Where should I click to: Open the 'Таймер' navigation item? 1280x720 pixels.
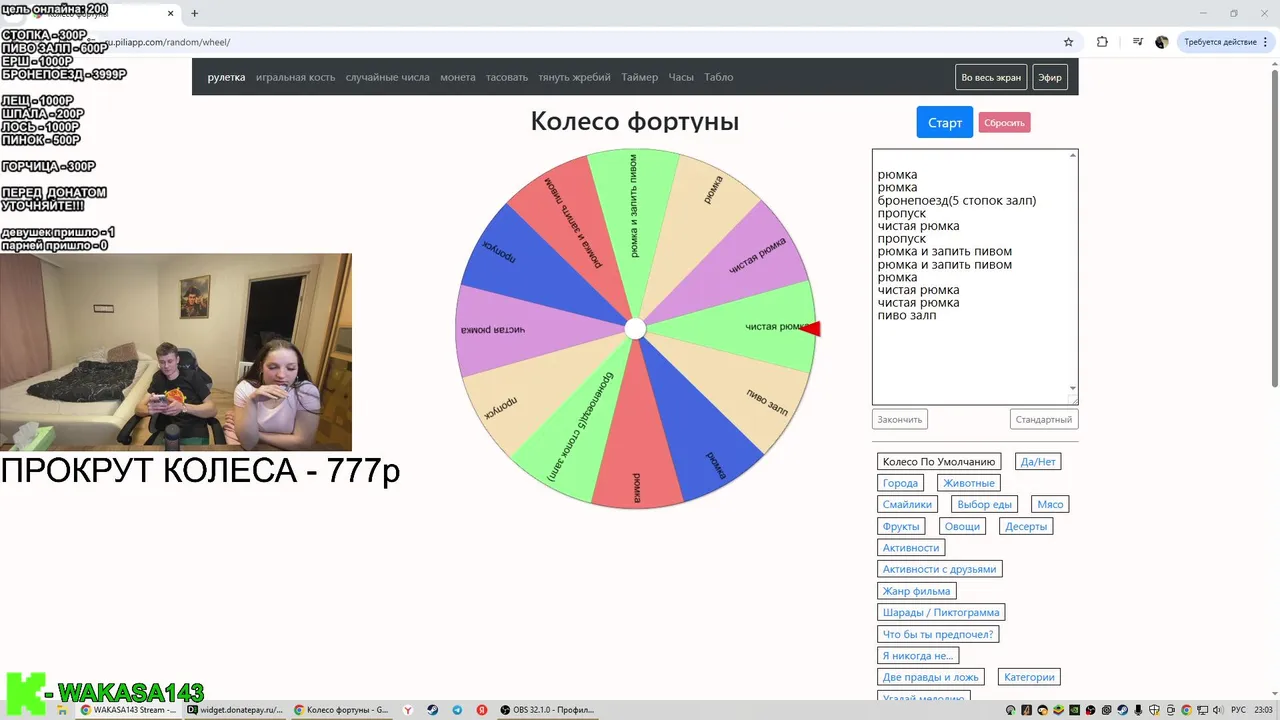(639, 77)
